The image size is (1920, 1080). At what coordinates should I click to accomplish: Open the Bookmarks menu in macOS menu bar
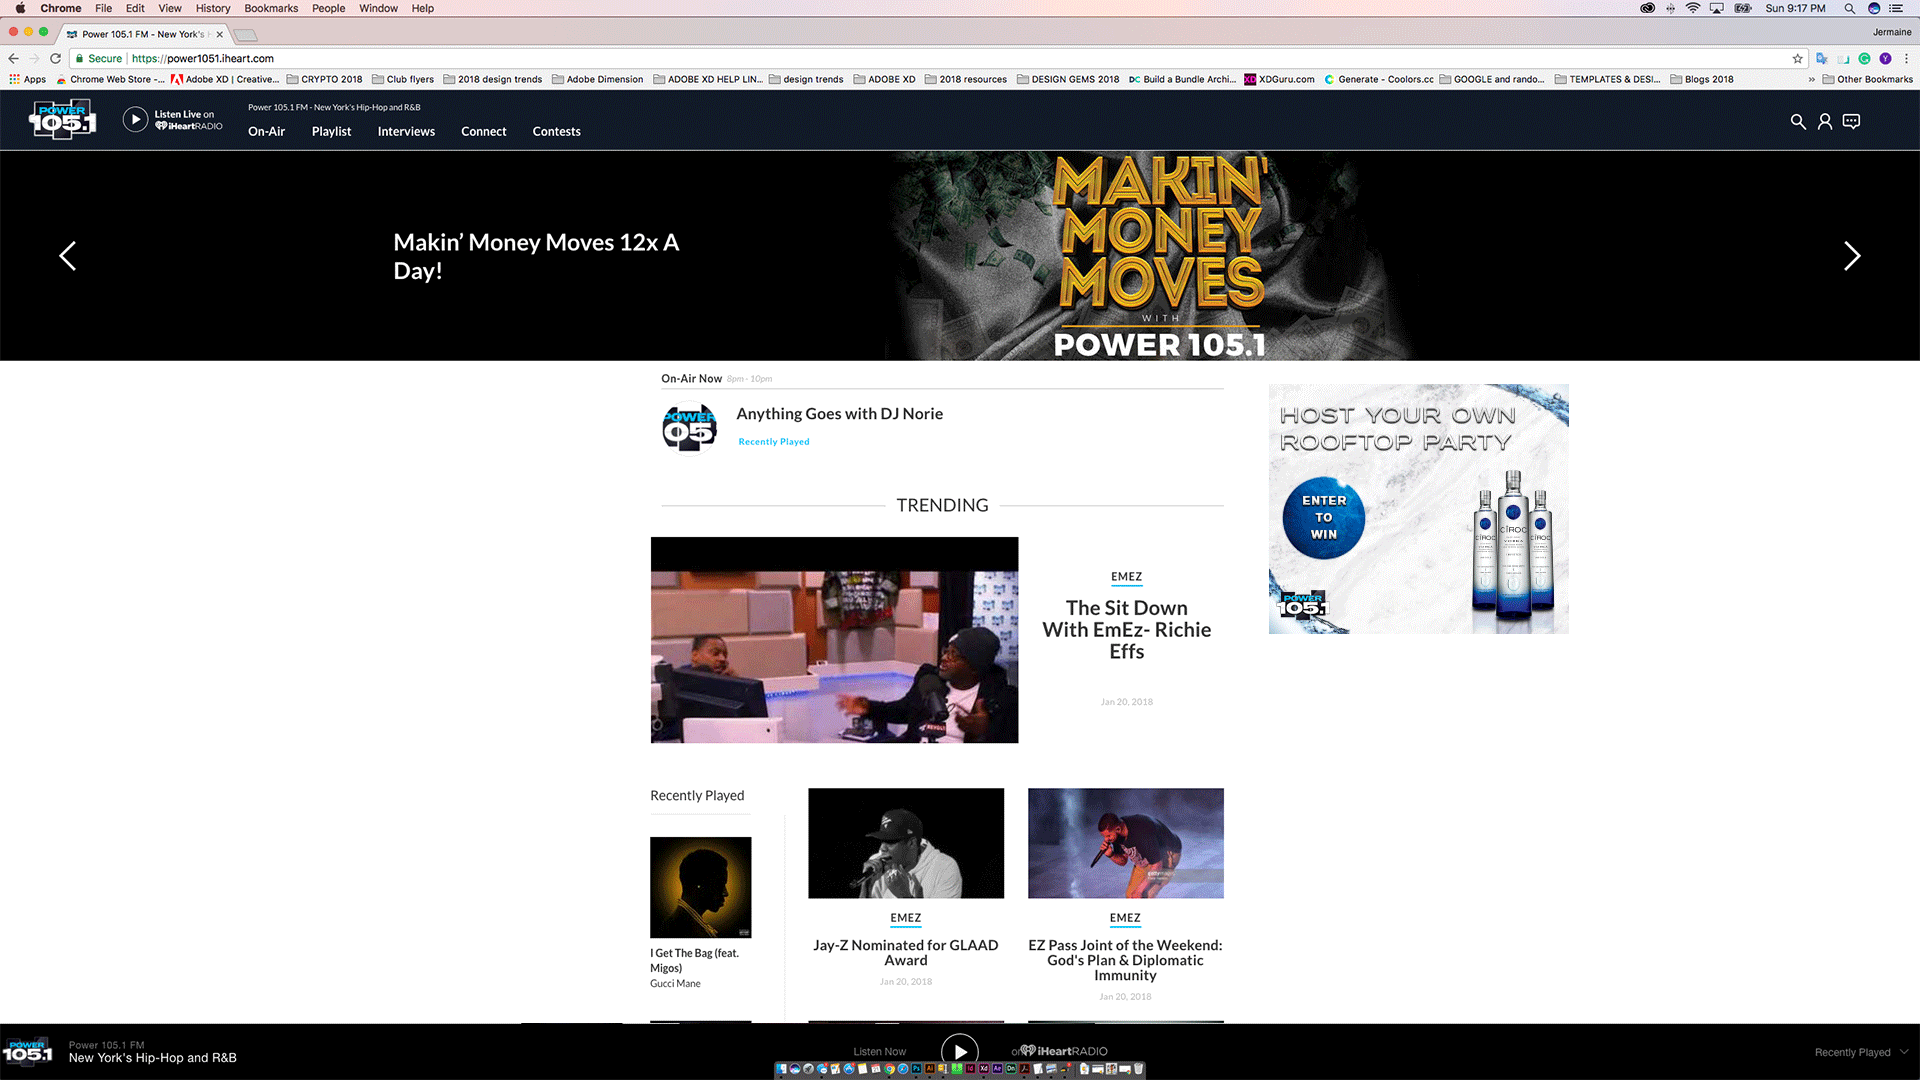click(x=271, y=8)
